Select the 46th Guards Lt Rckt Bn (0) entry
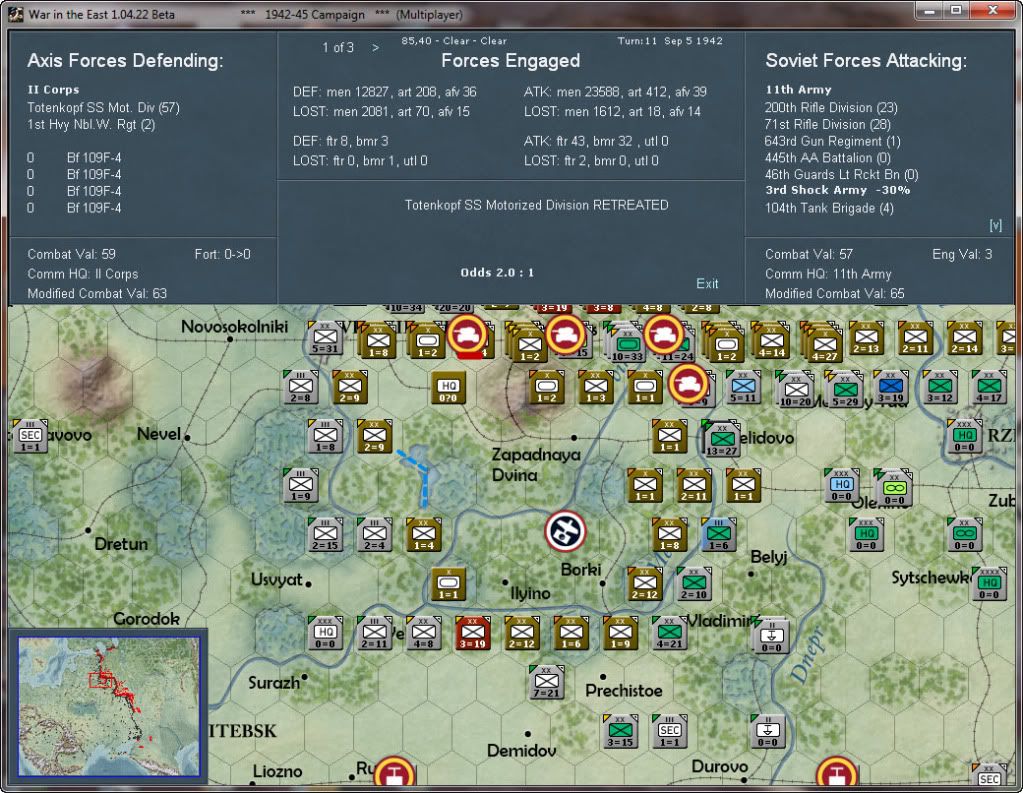This screenshot has width=1023, height=793. tap(841, 174)
